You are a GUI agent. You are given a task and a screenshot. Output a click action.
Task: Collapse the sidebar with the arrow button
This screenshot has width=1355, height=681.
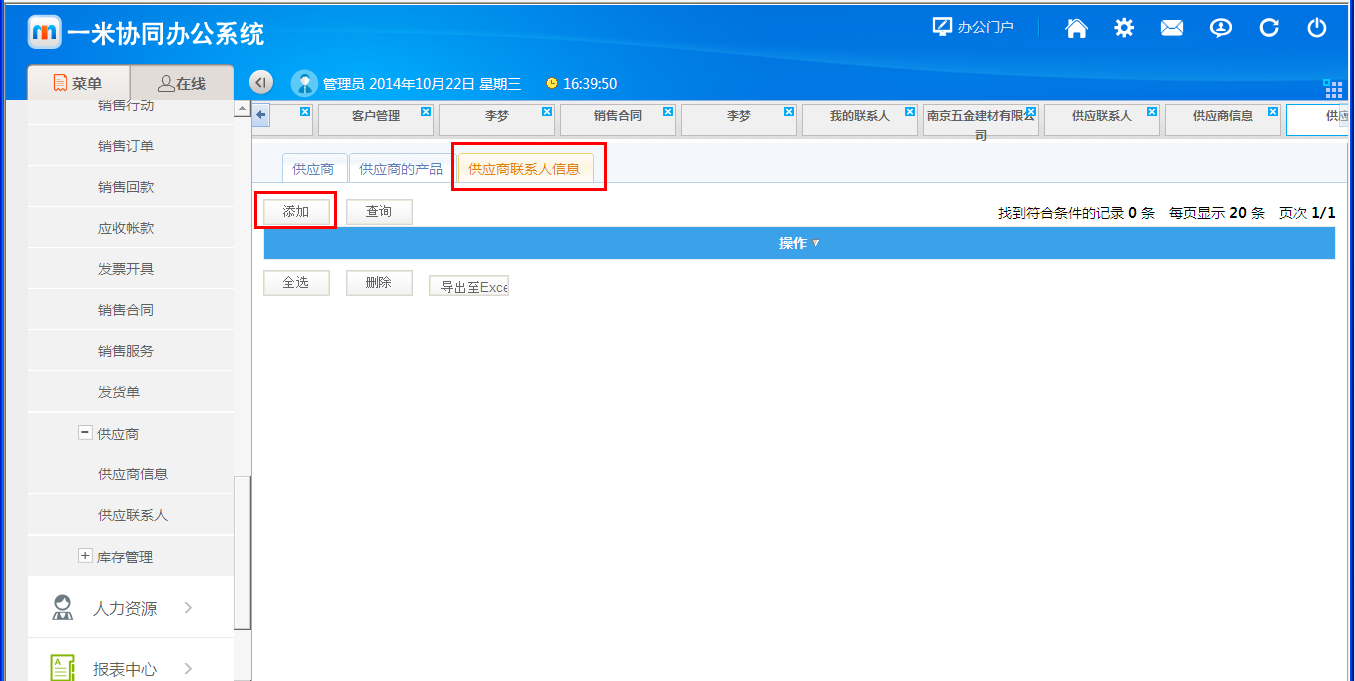[260, 83]
